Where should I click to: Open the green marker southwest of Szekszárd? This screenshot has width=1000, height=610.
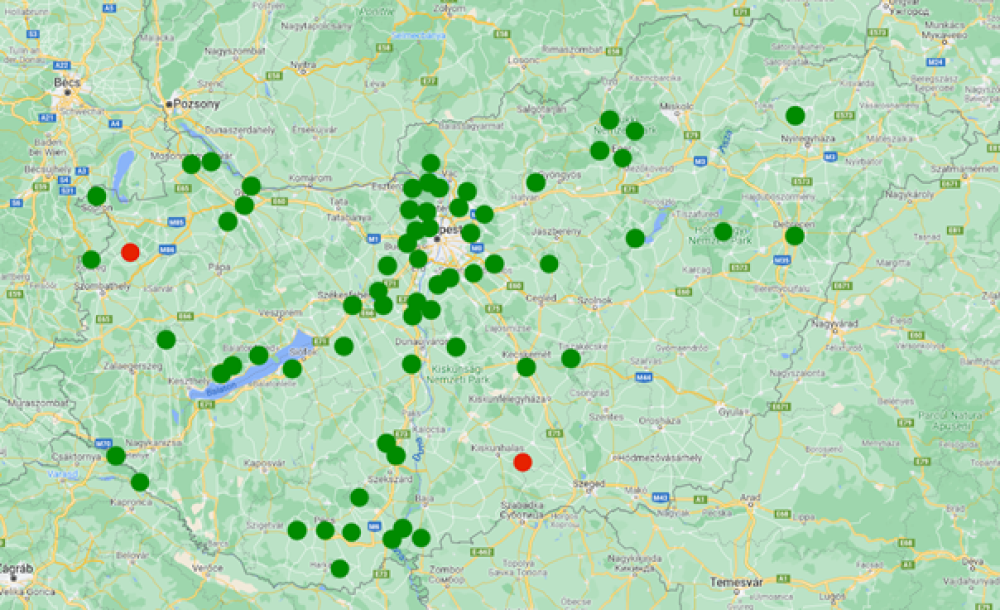[x=359, y=497]
